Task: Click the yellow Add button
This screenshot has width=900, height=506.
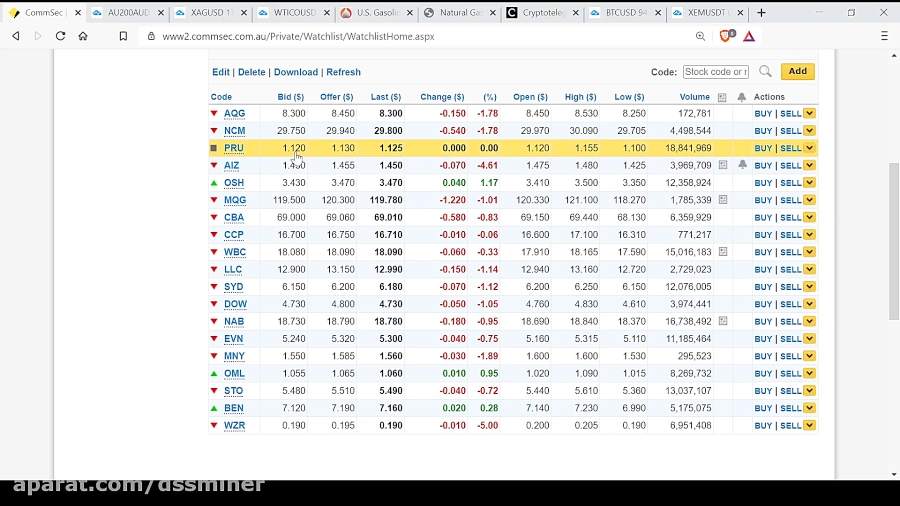Action: click(x=797, y=71)
